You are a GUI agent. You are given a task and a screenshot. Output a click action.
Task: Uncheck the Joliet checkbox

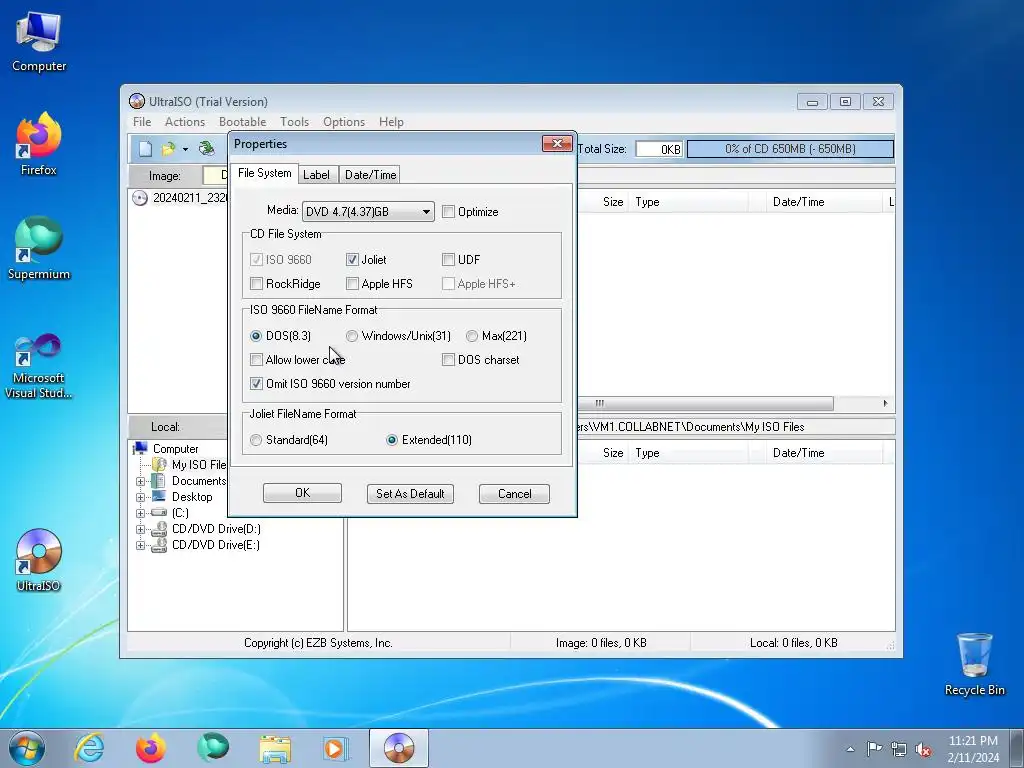[x=352, y=259]
